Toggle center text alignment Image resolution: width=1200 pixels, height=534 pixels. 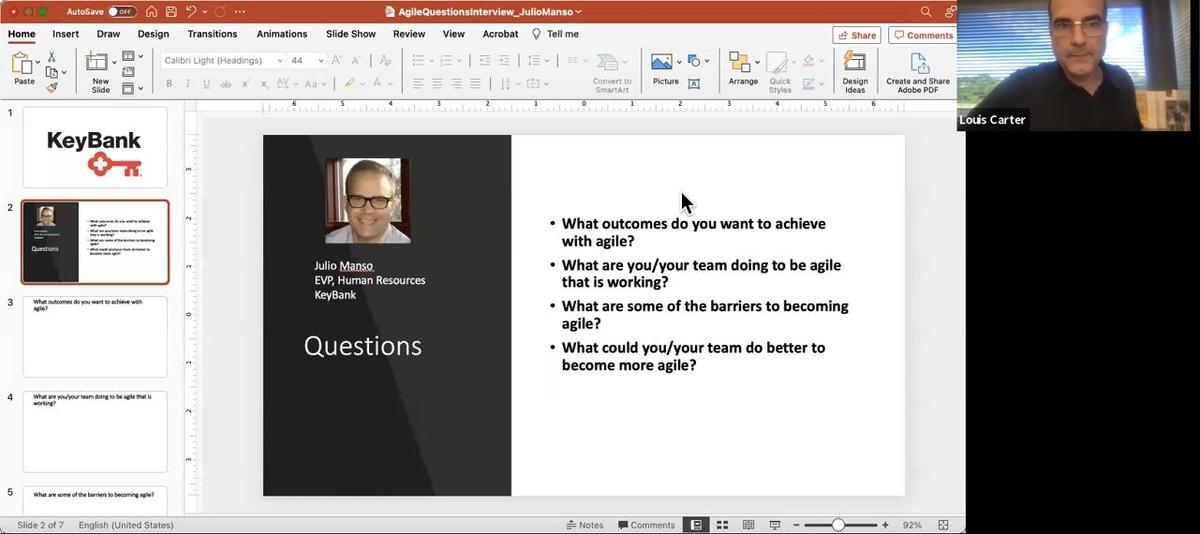(437, 84)
